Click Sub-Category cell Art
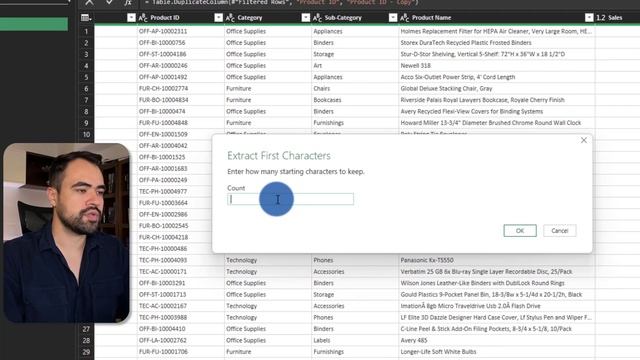640x360 pixels. (x=318, y=66)
